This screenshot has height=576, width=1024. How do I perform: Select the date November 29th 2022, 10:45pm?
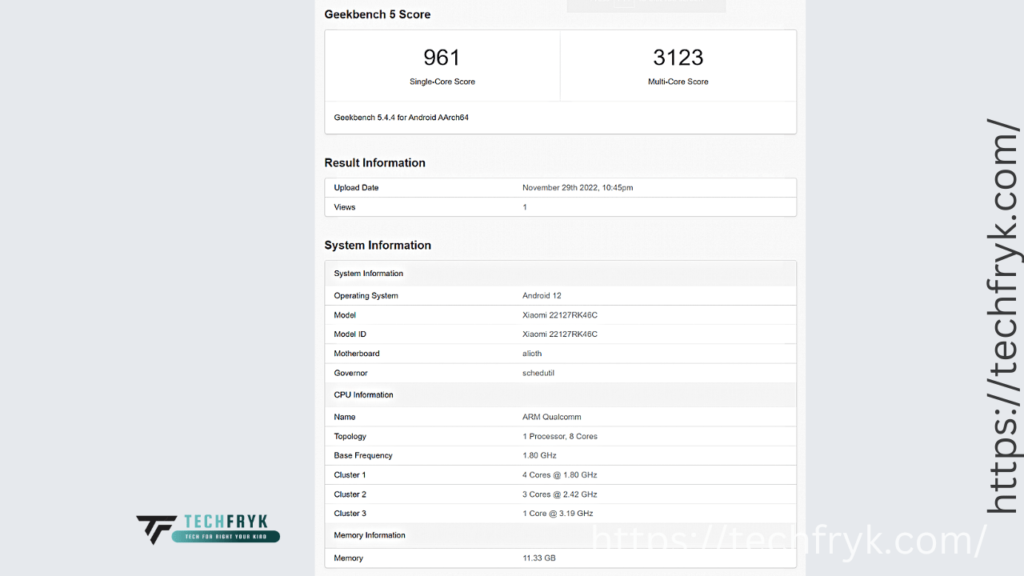577,187
